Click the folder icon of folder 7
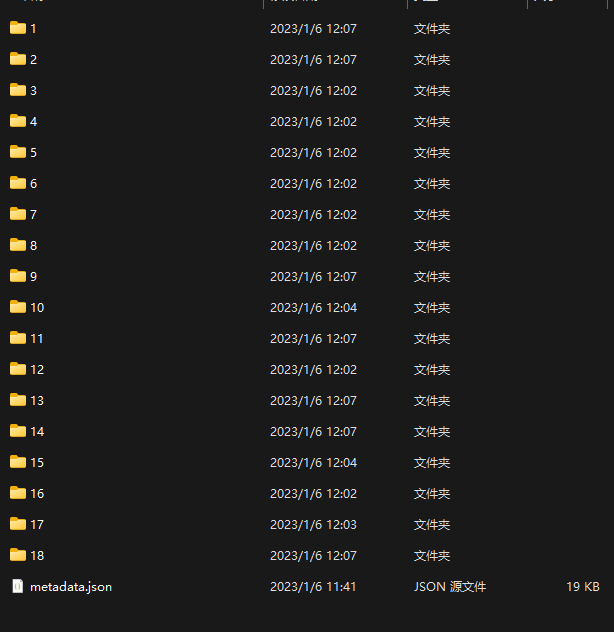Image resolution: width=614 pixels, height=632 pixels. click(x=18, y=214)
